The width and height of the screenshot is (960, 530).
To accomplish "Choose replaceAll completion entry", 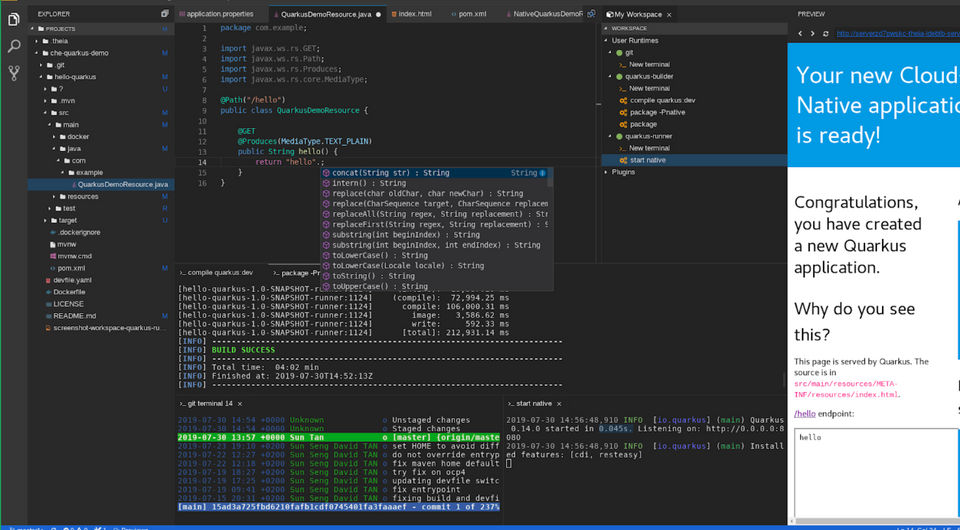I will [434, 214].
